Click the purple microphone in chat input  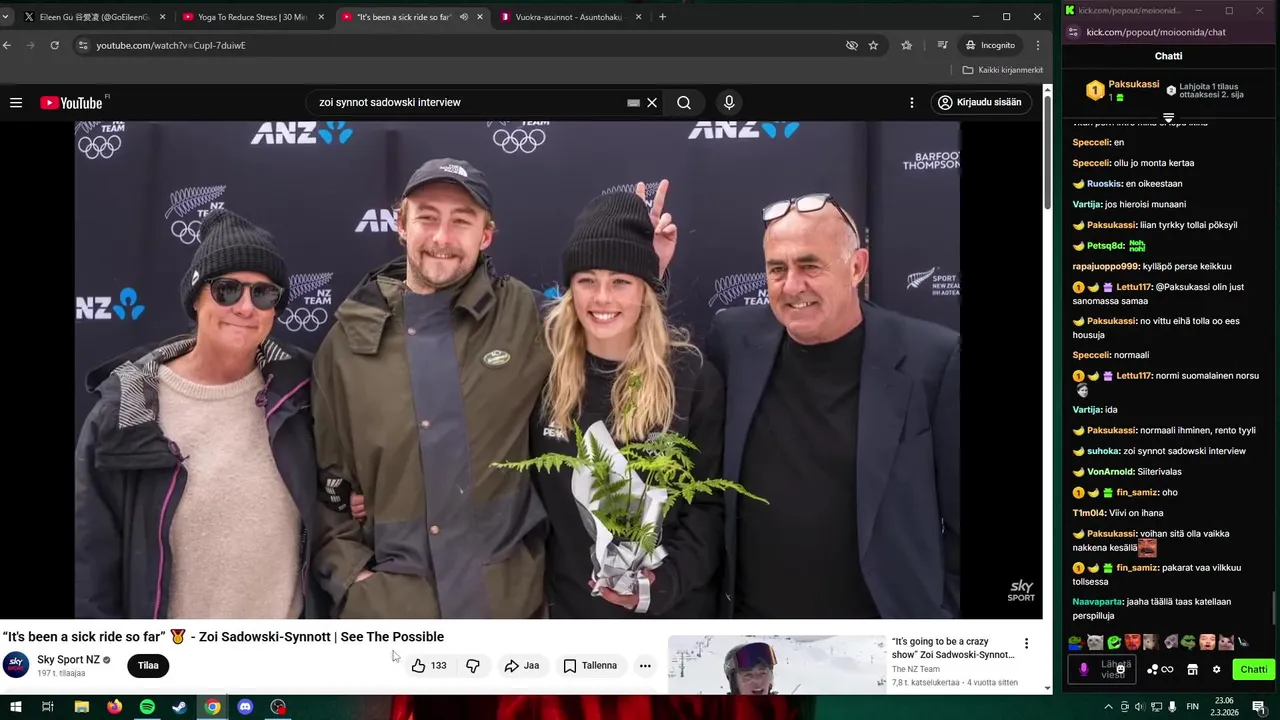click(1083, 669)
